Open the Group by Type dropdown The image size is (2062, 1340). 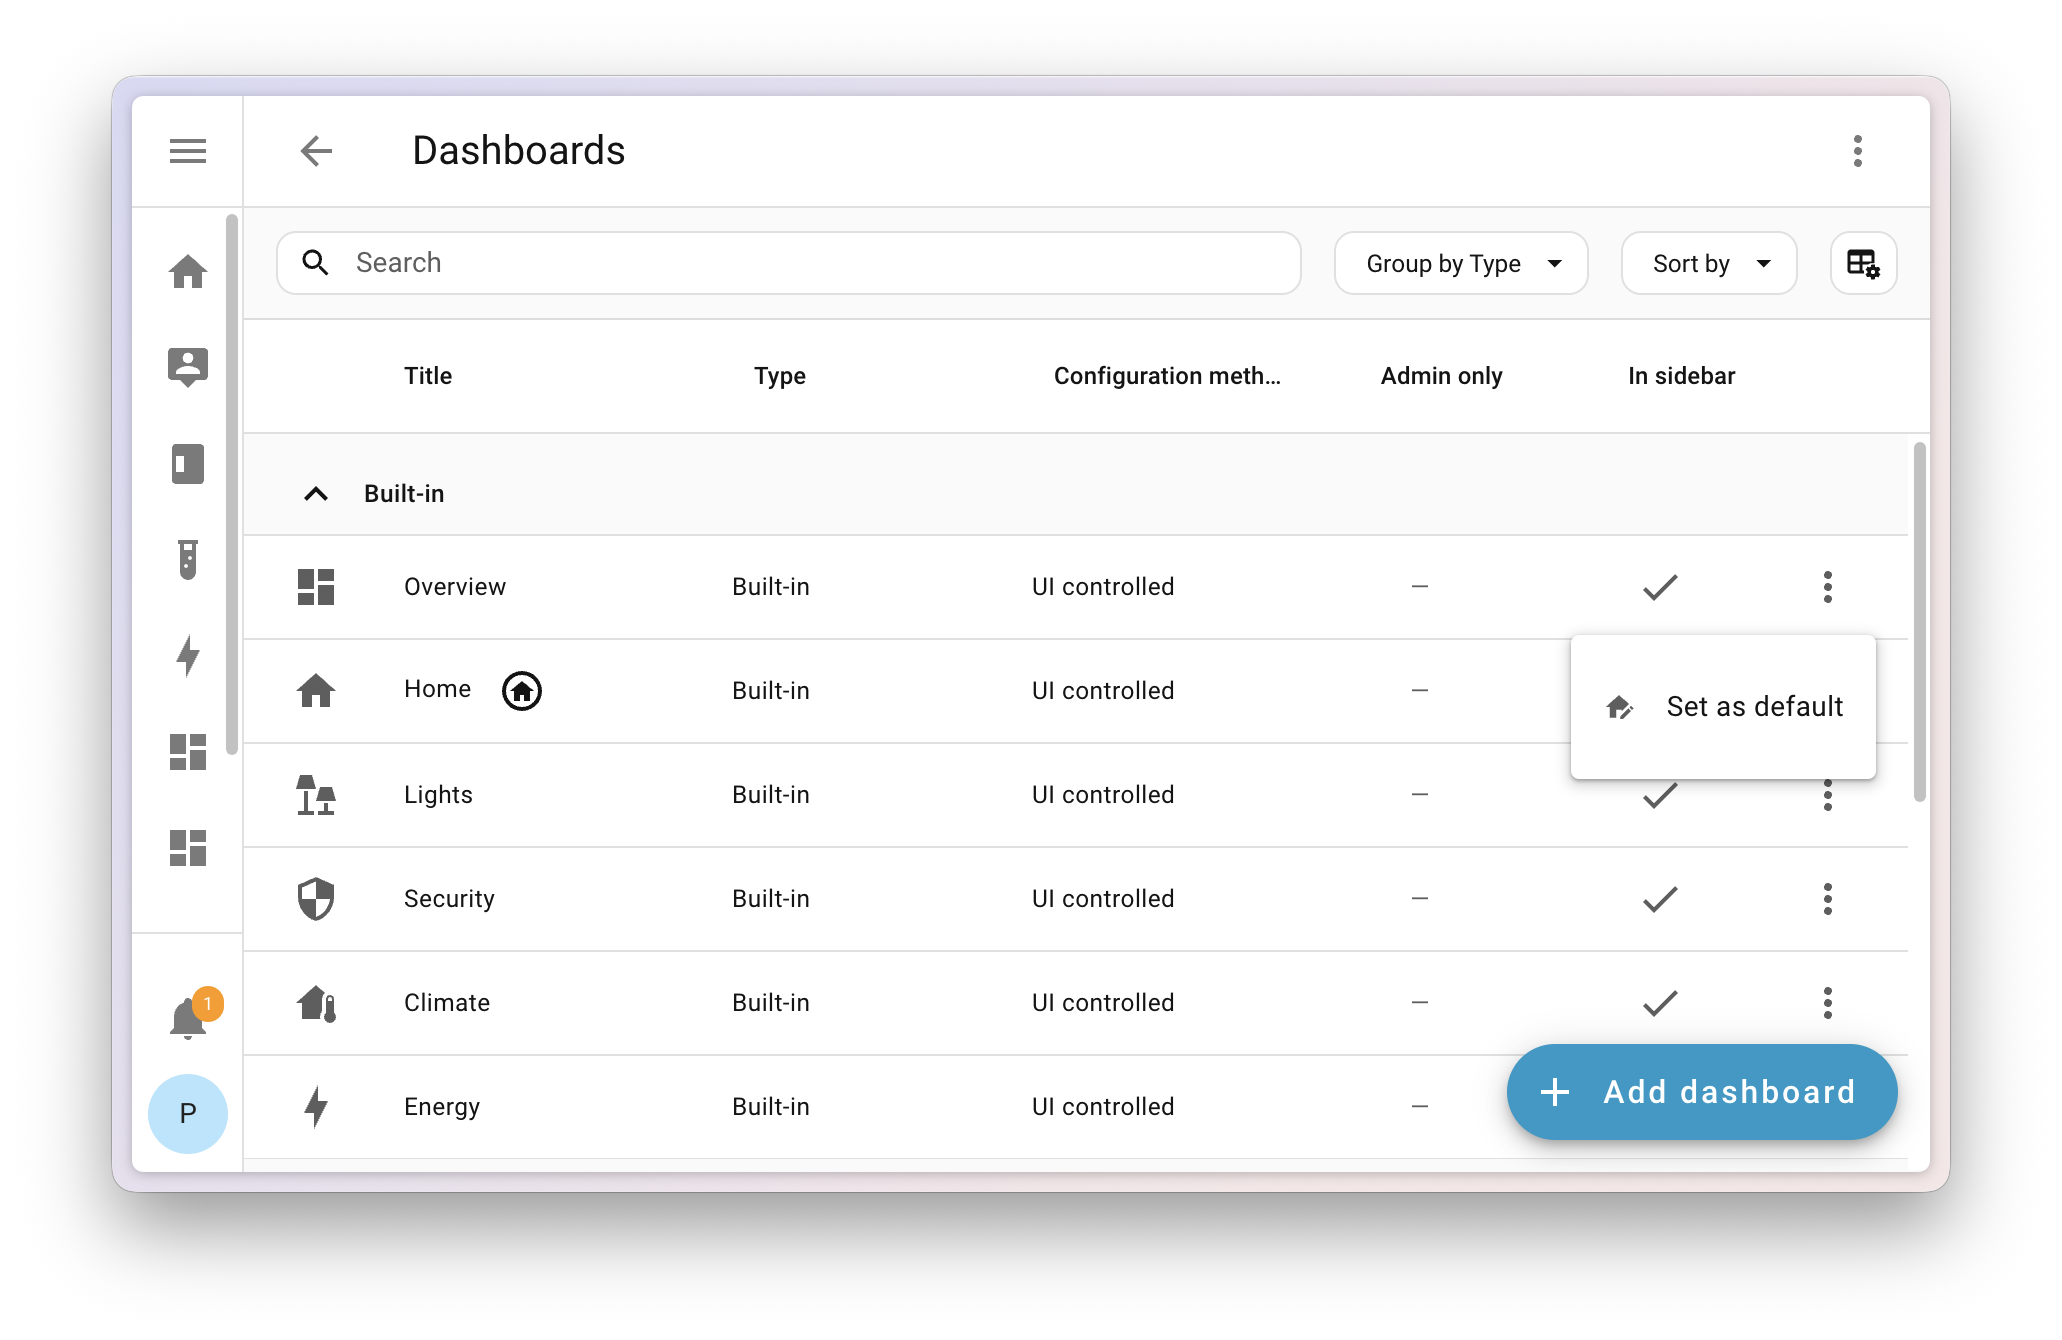[1460, 263]
